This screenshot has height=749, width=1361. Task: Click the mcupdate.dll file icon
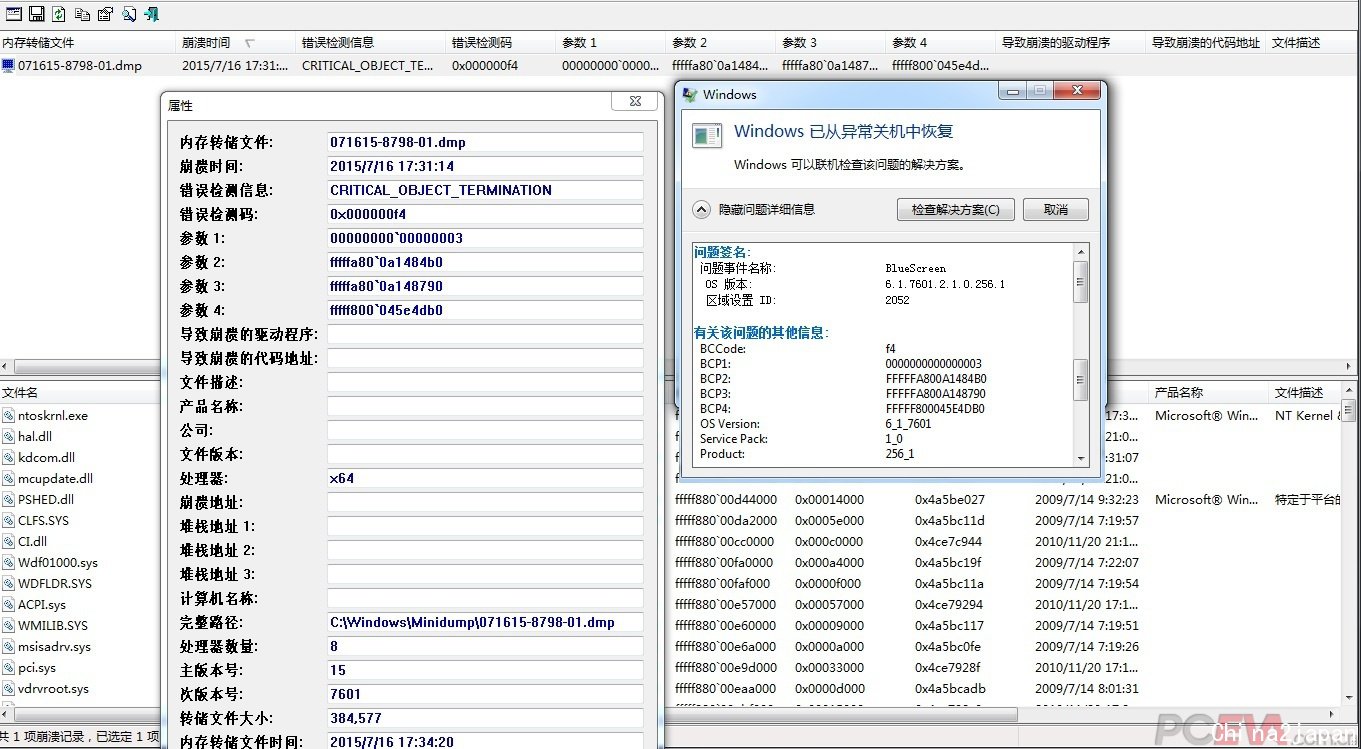[8, 479]
